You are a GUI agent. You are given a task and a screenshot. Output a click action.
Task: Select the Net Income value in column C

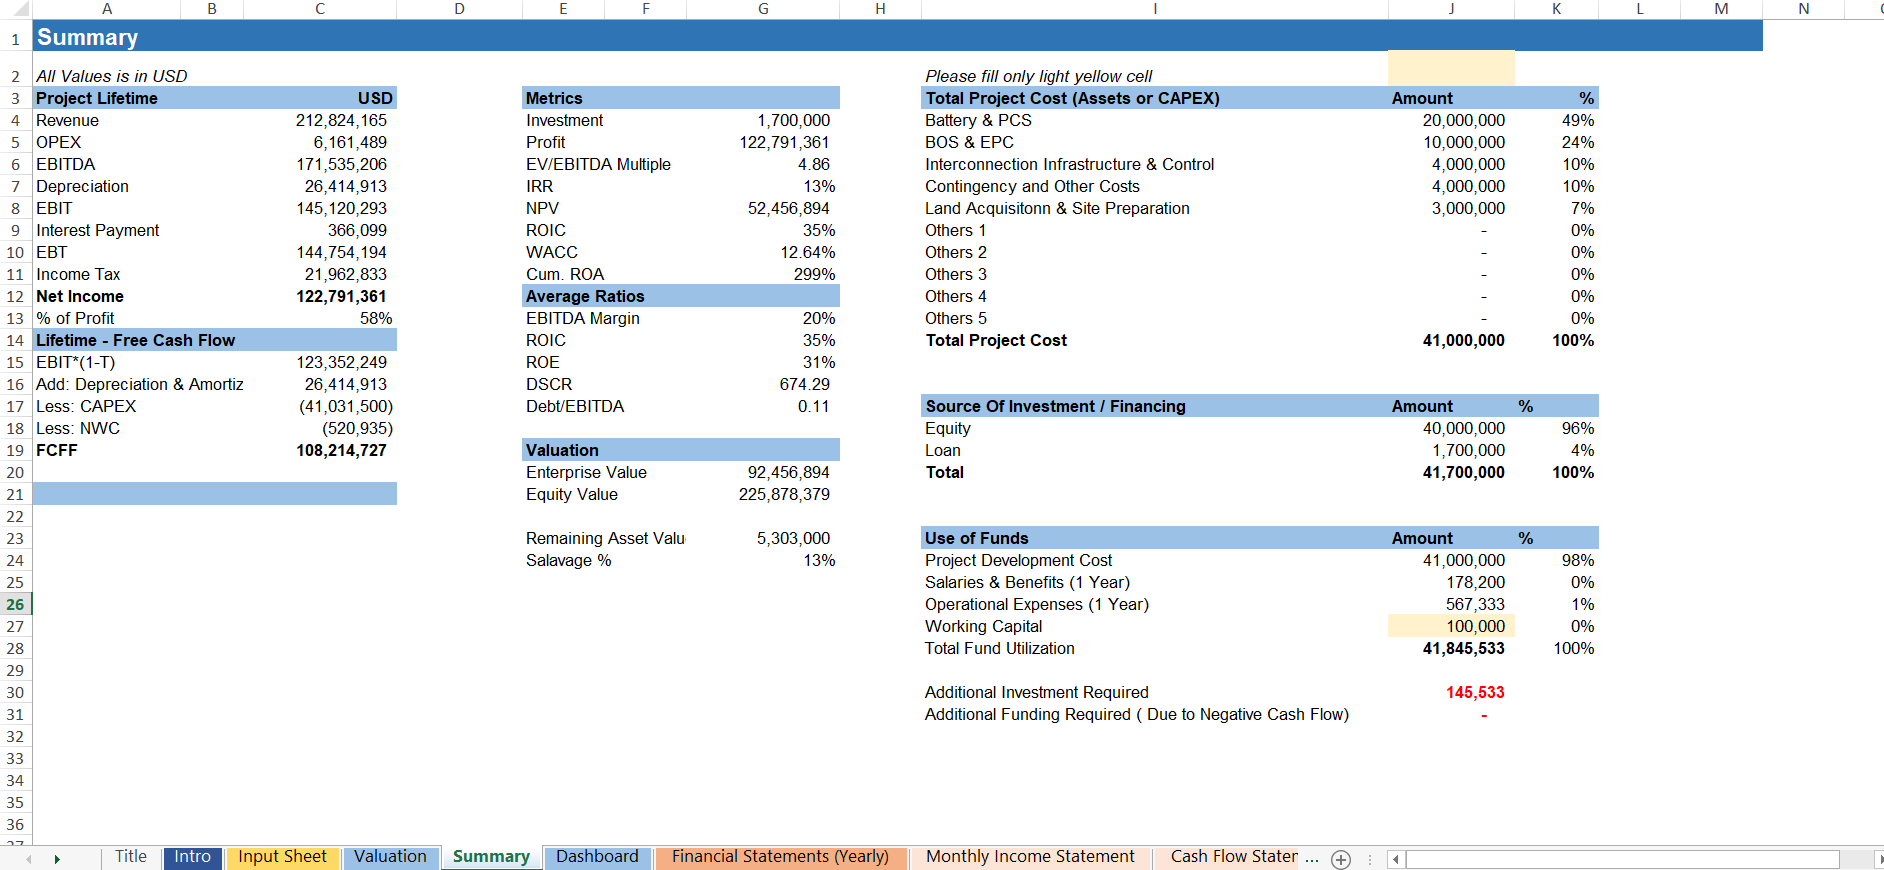point(341,296)
